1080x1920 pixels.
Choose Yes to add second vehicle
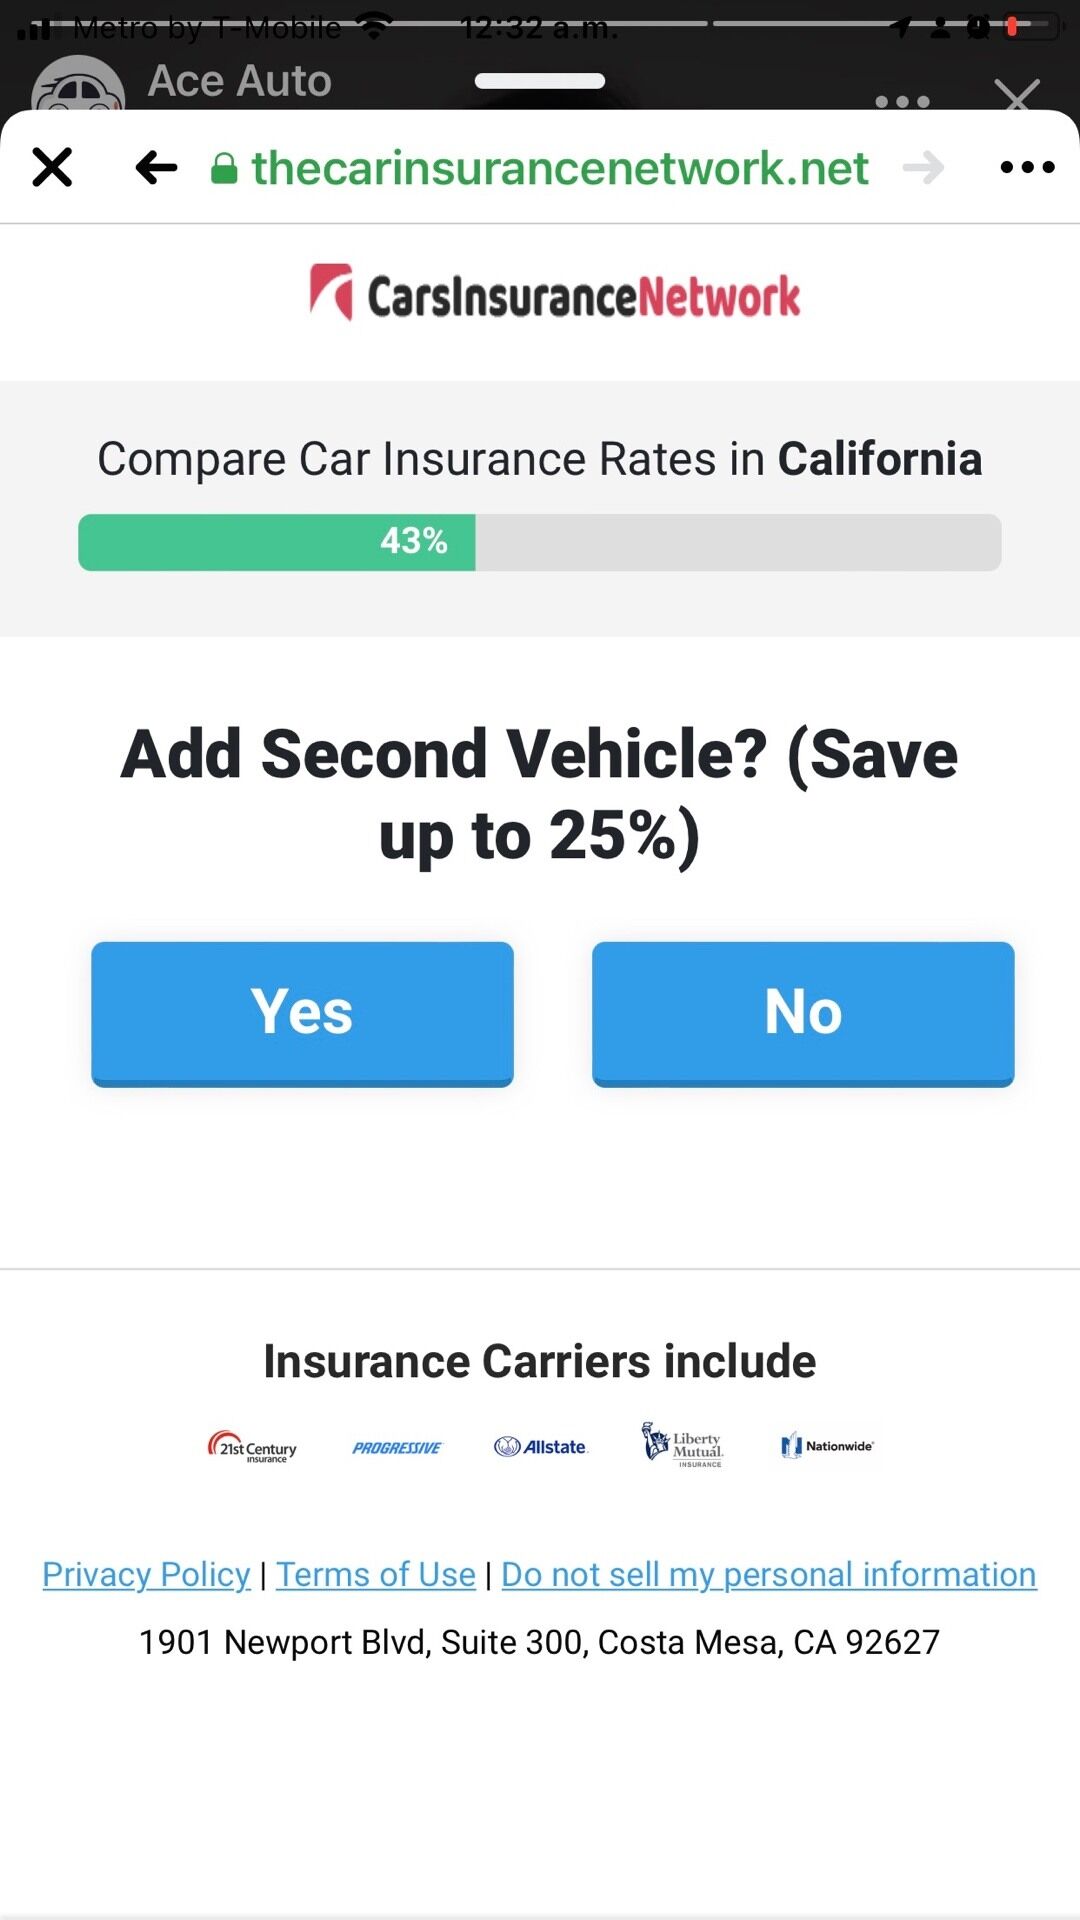pos(302,1012)
